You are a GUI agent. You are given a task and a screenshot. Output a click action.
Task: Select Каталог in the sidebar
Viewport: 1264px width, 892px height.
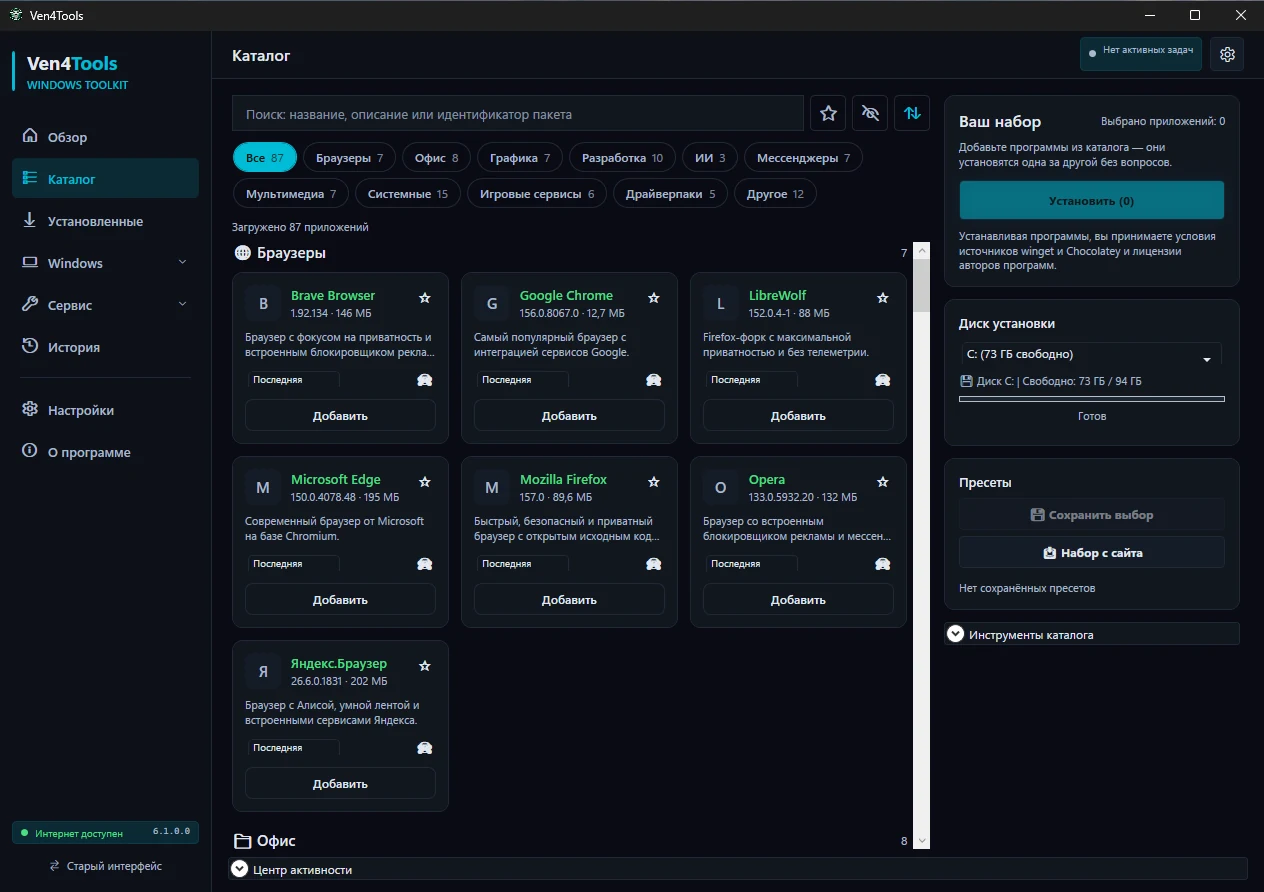(x=105, y=179)
